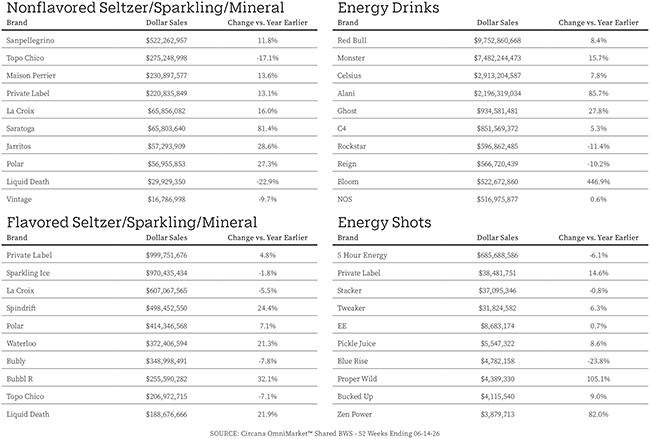Select the Saratoga 81.4% change value
The image size is (650, 439).
267,129
